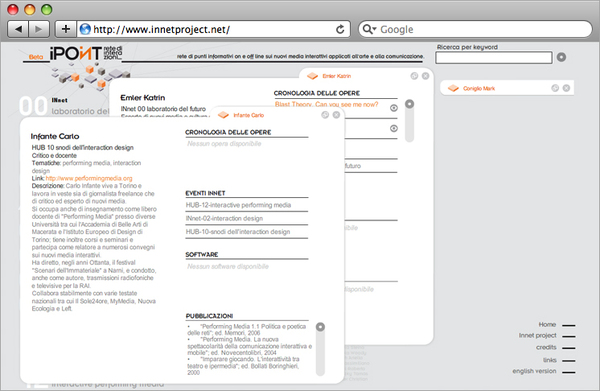Click orange cube icon on Infante Carlo card
This screenshot has height=391, width=600.
pyautogui.click(x=223, y=115)
